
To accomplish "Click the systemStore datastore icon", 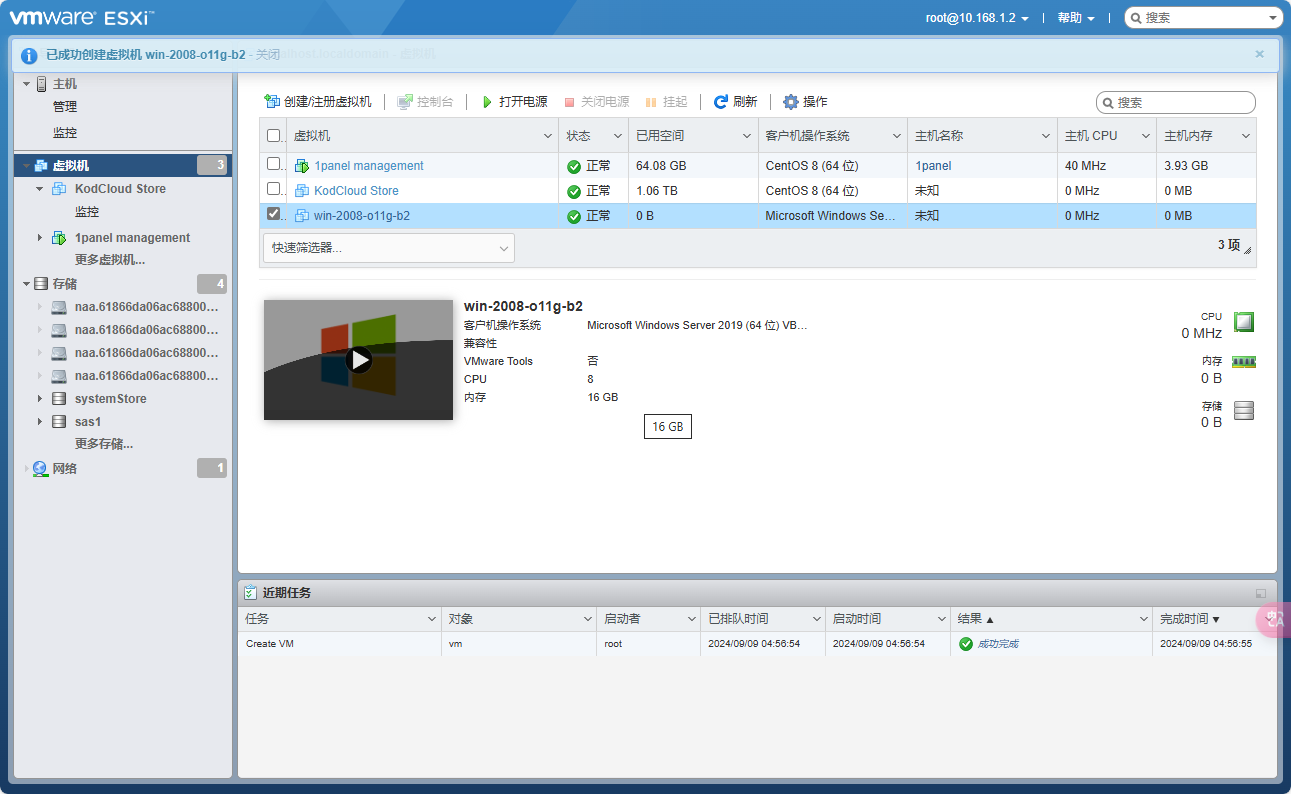I will (x=59, y=399).
